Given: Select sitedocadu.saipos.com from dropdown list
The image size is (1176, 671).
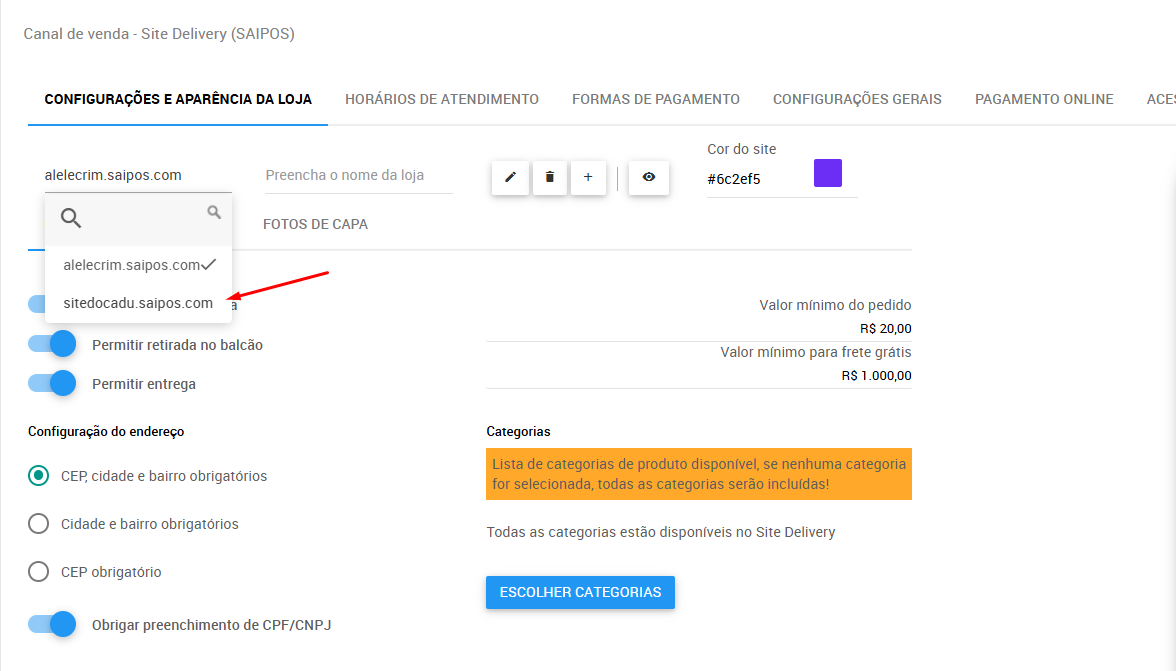Looking at the screenshot, I should click(x=138, y=303).
